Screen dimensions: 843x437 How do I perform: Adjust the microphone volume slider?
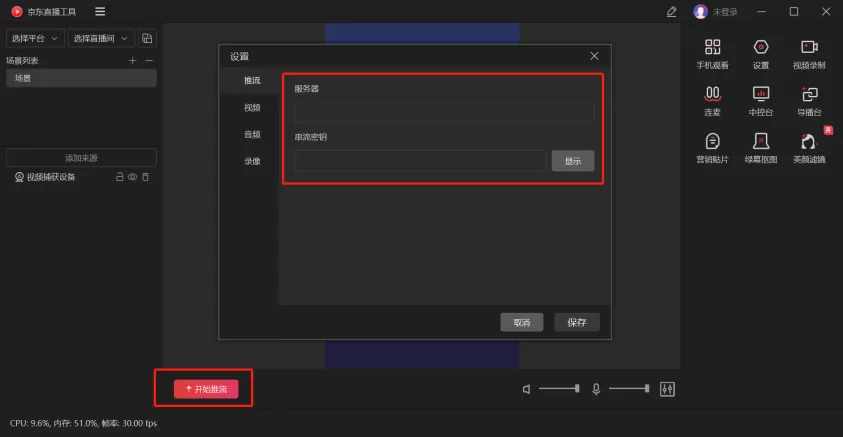coord(629,388)
